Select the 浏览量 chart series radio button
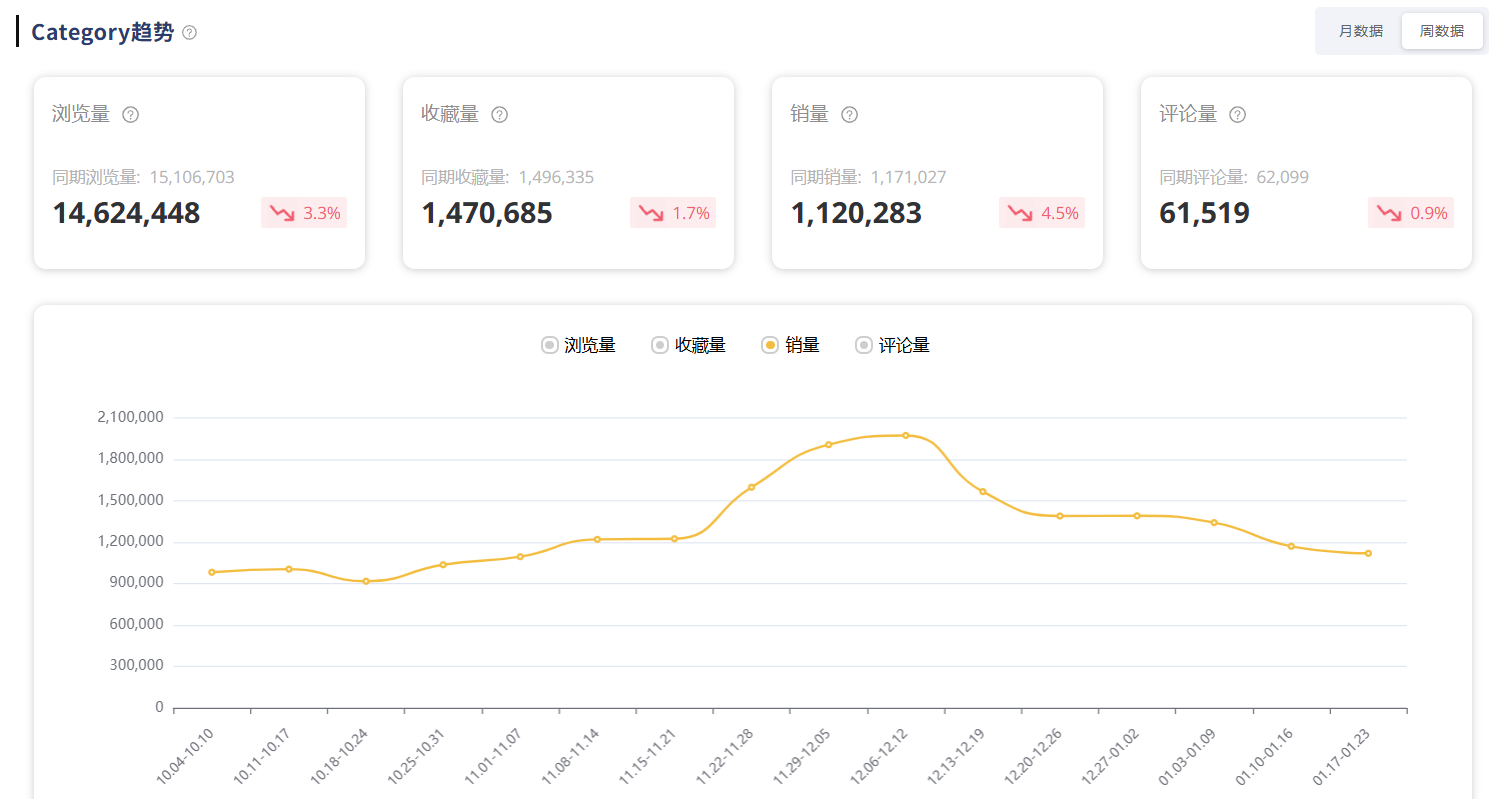 click(x=549, y=344)
